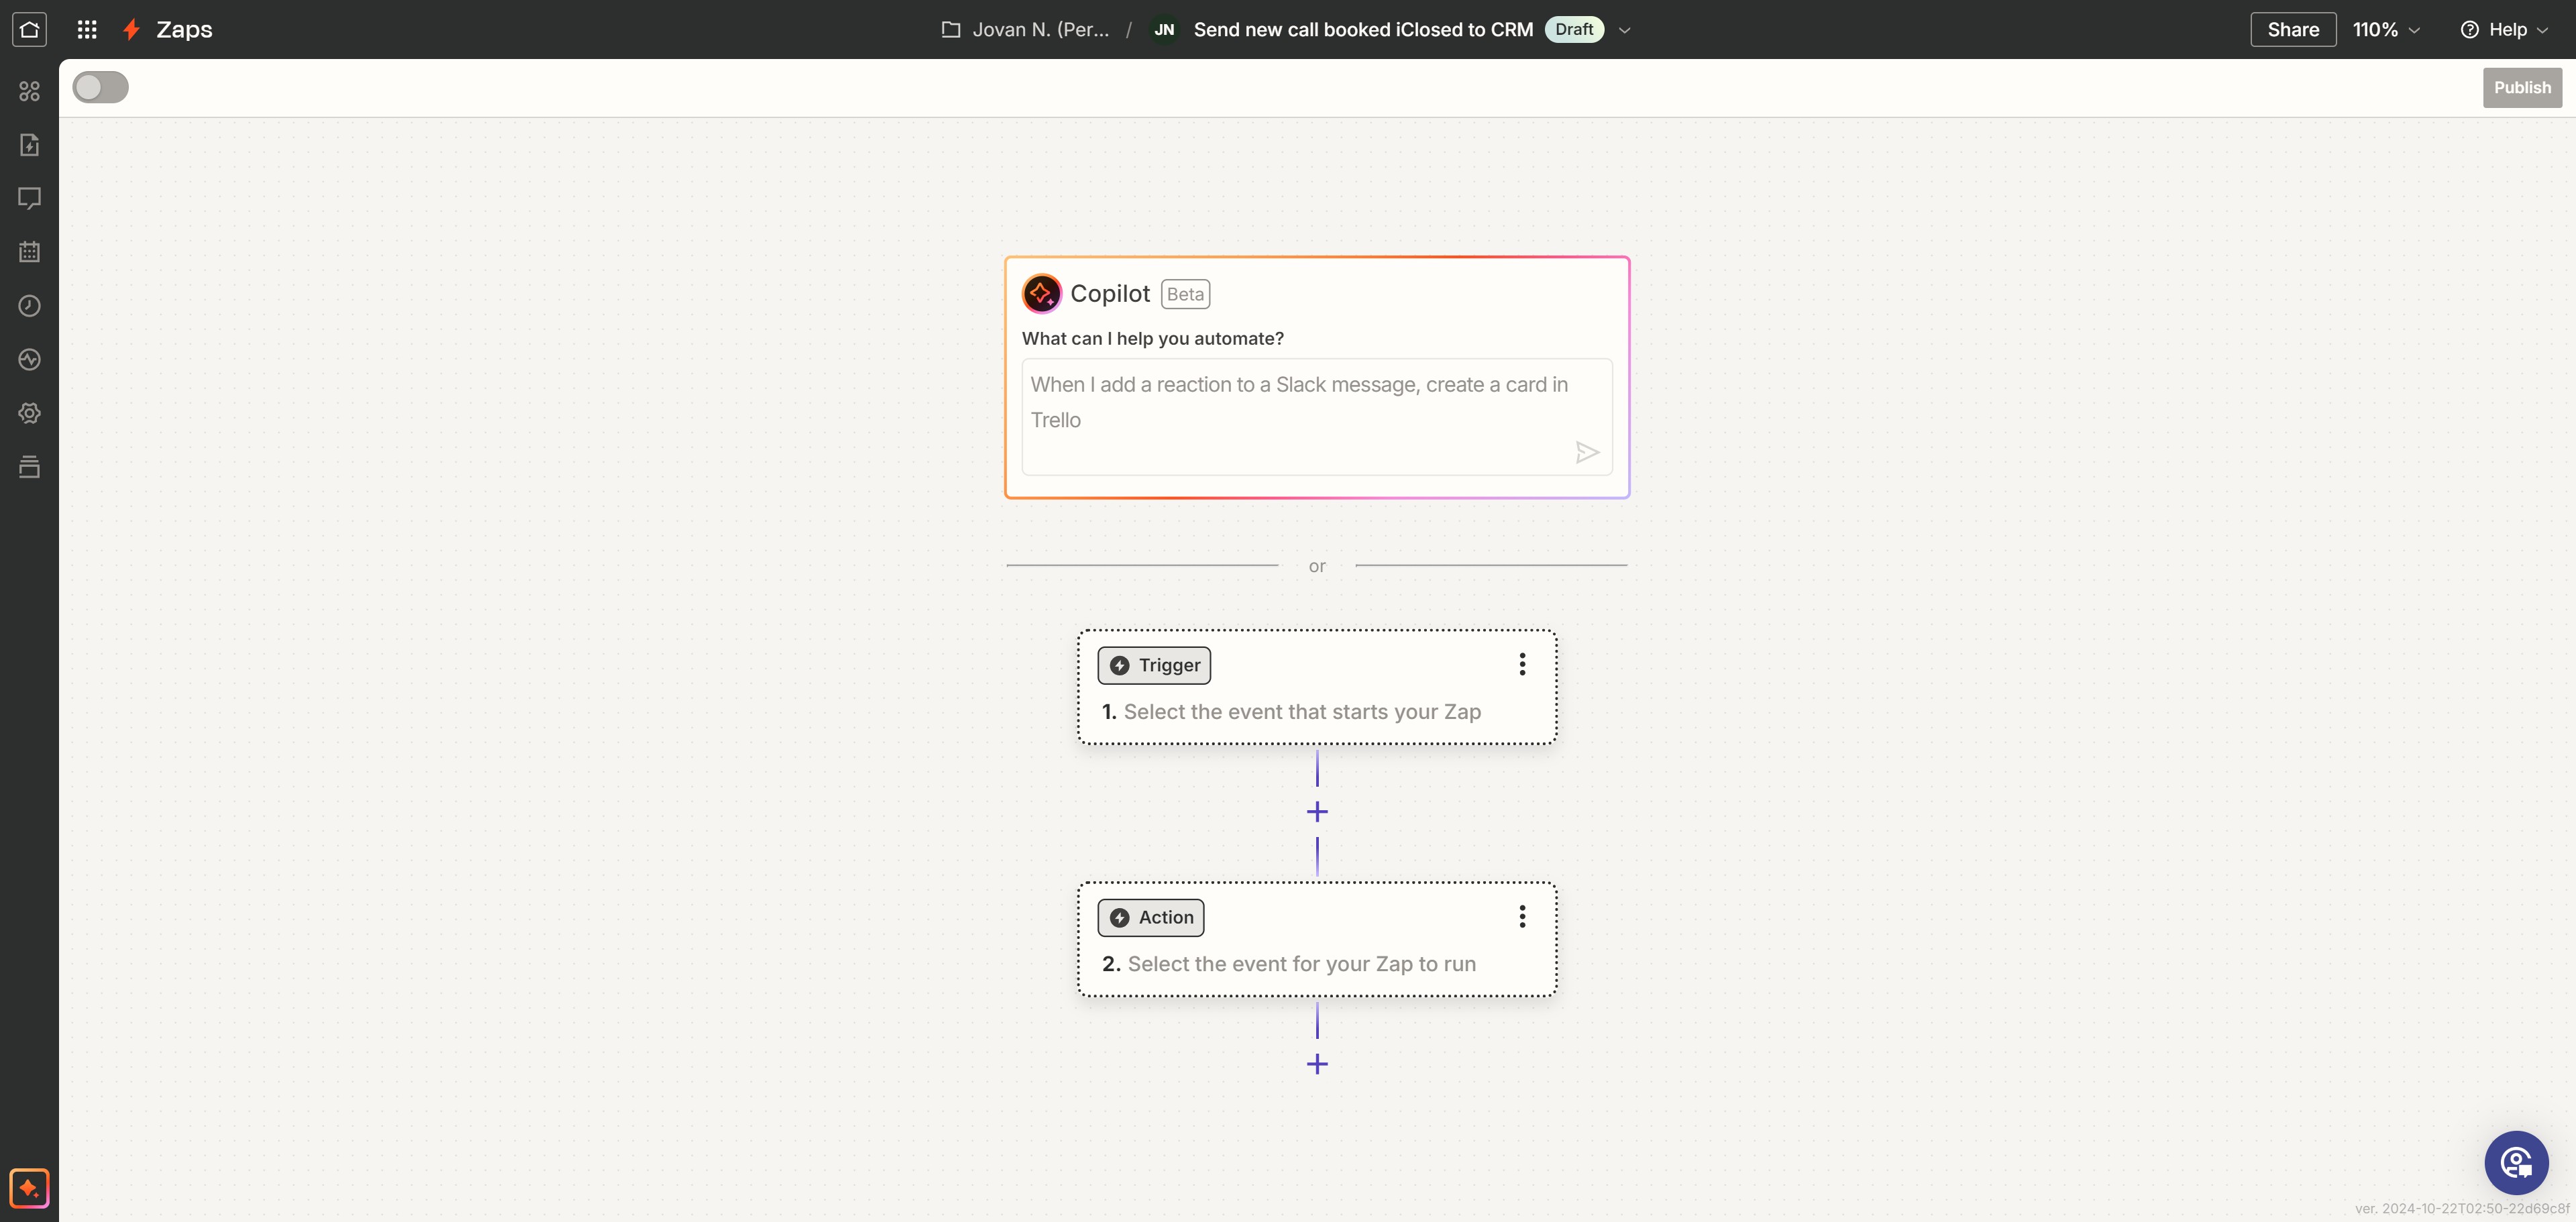Open the versions stack icon in sidebar

[x=29, y=467]
